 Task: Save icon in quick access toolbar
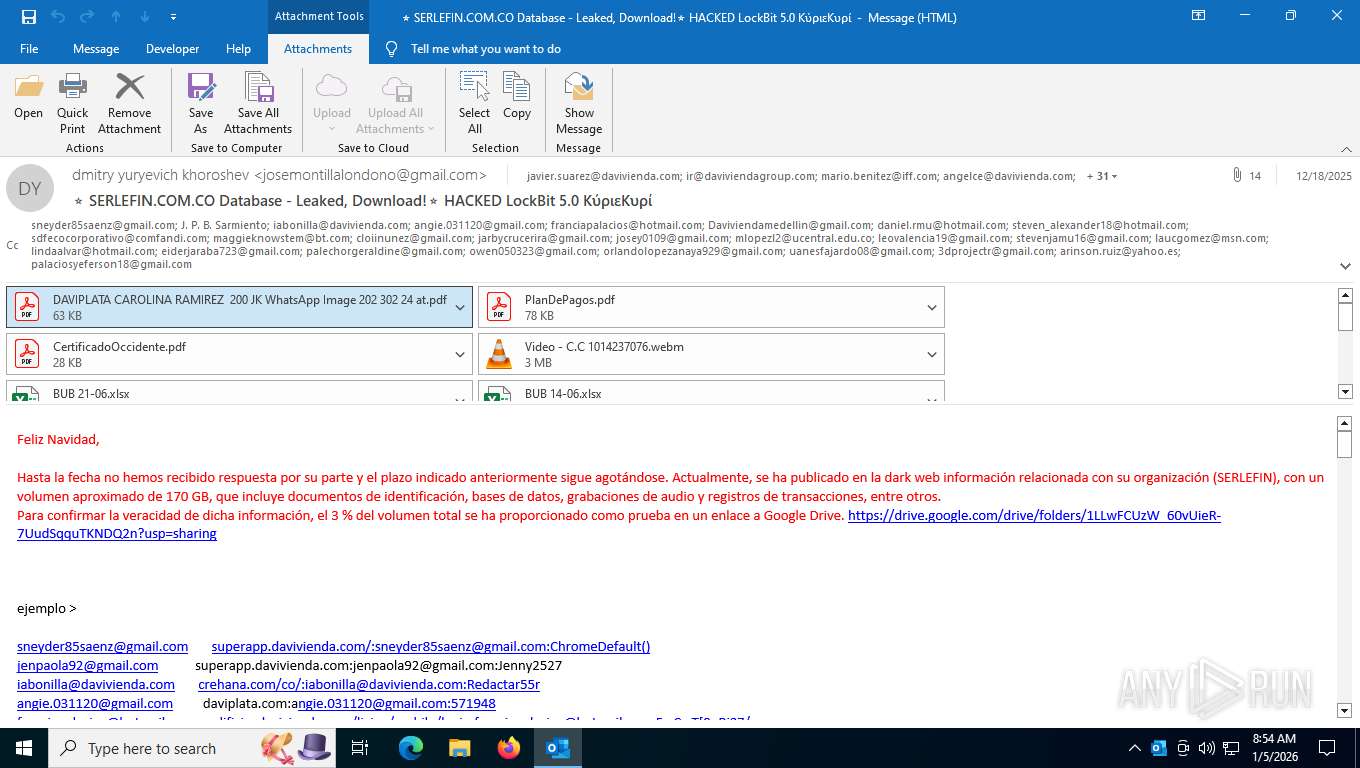tap(29, 17)
